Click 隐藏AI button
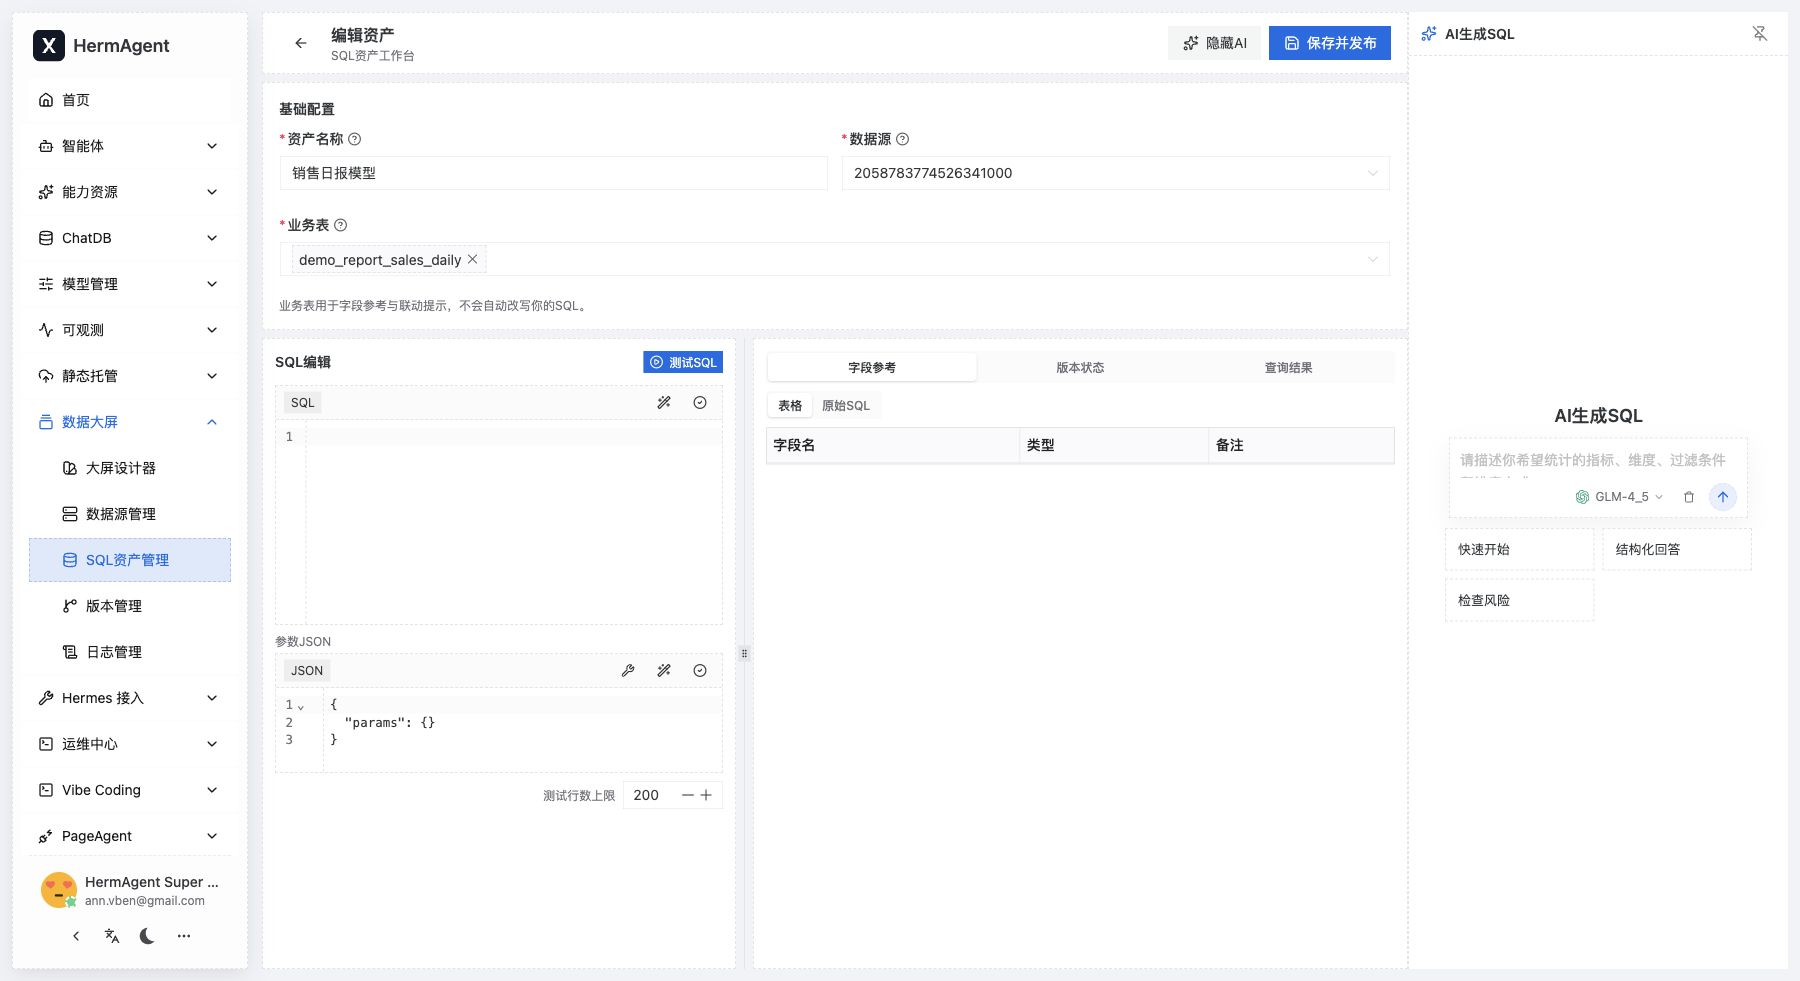This screenshot has height=981, width=1800. [x=1215, y=43]
